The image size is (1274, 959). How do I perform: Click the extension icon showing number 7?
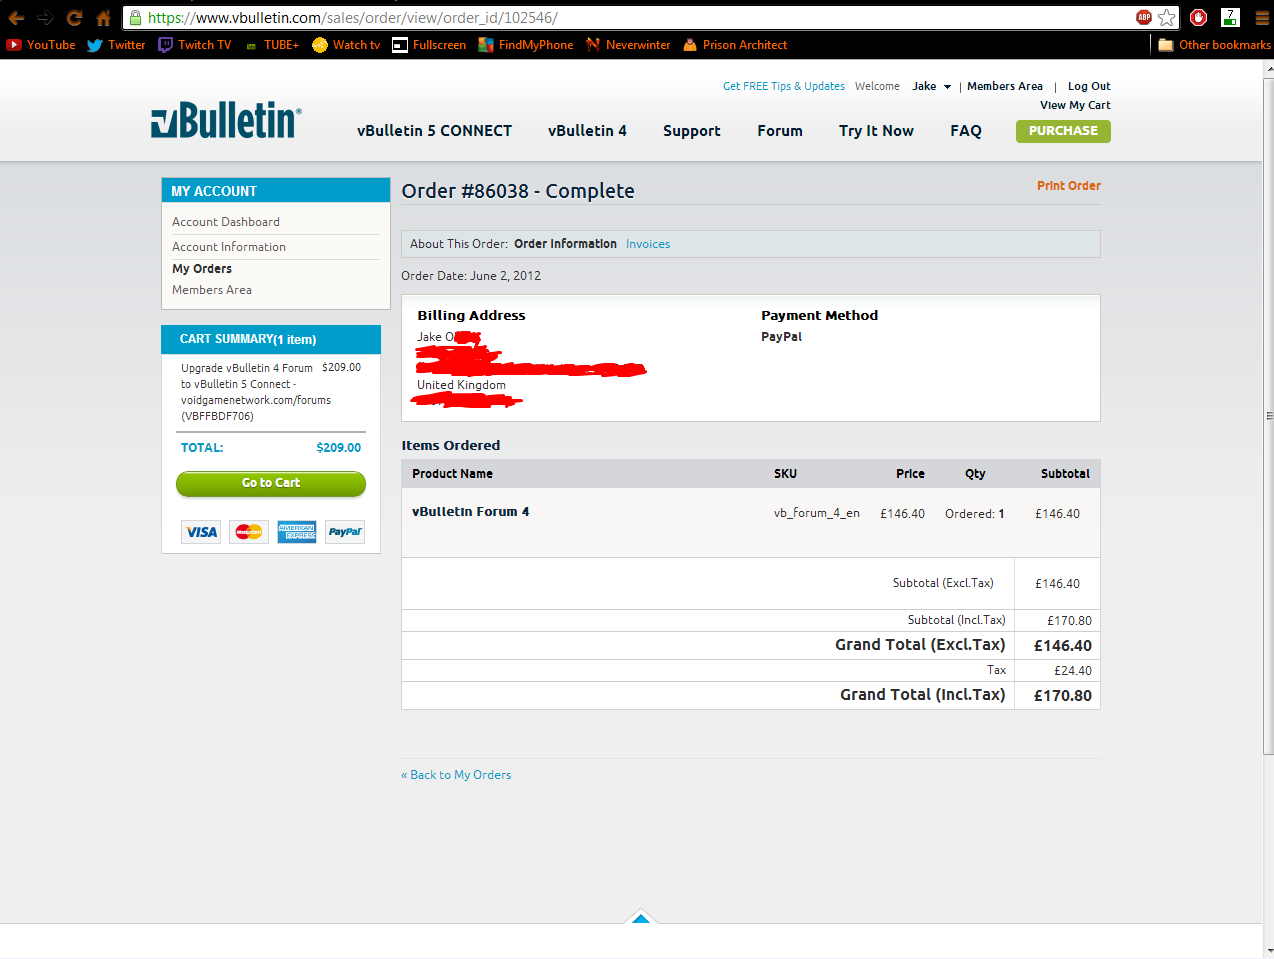pyautogui.click(x=1231, y=17)
